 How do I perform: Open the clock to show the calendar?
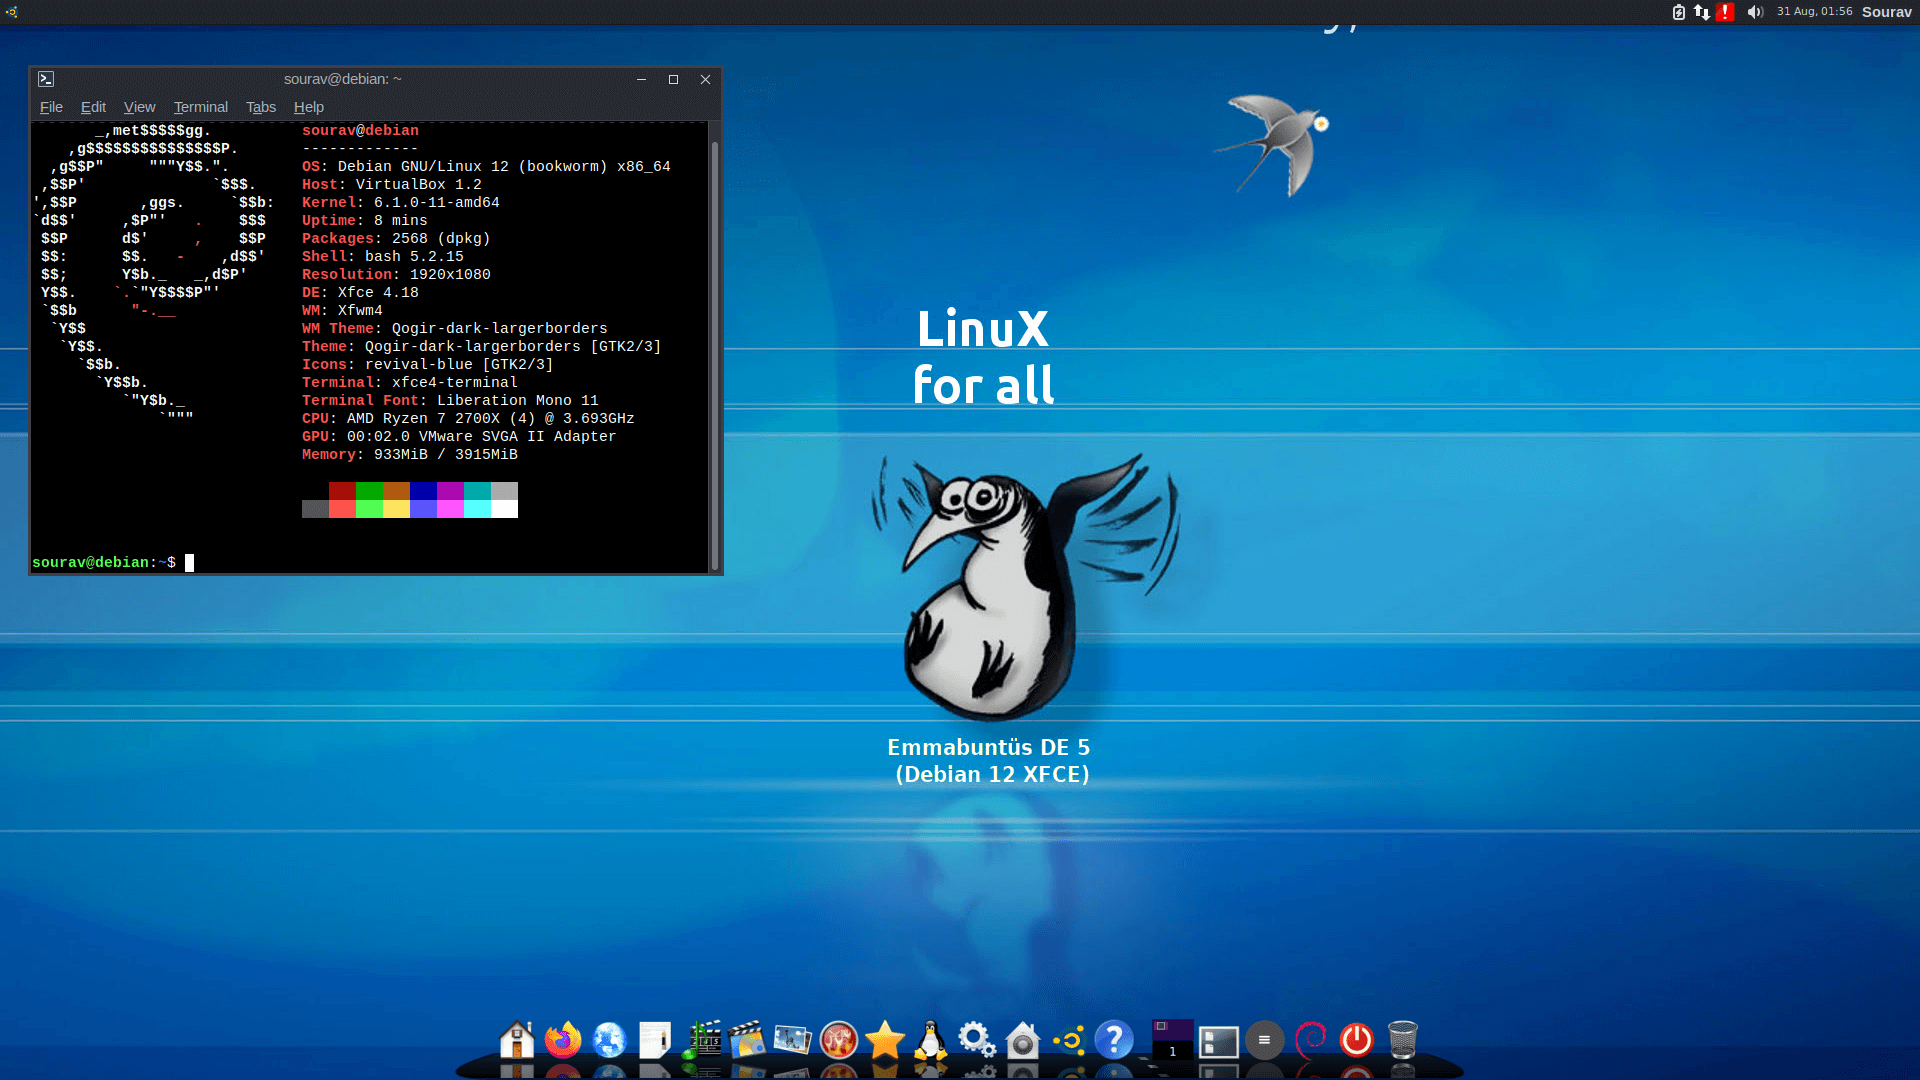(1813, 11)
